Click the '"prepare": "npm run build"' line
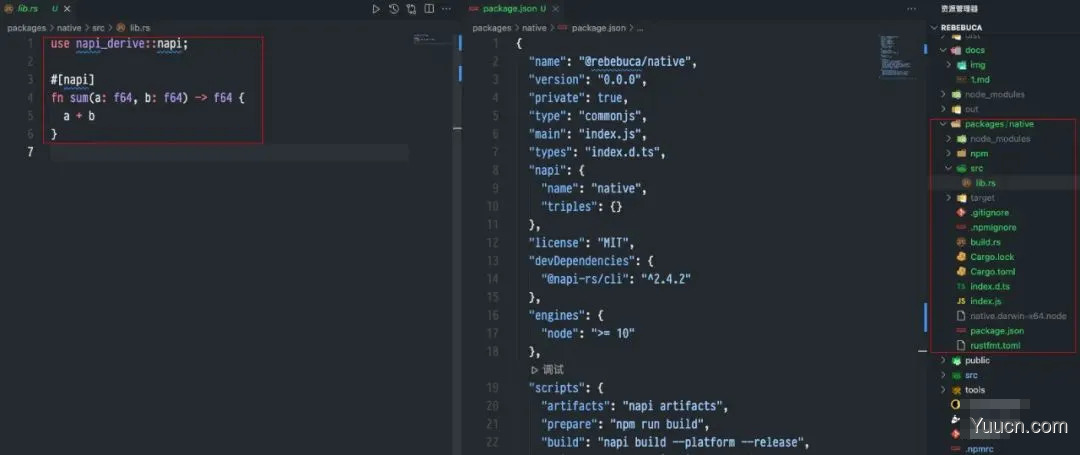The height and width of the screenshot is (455, 1080). tap(625, 424)
